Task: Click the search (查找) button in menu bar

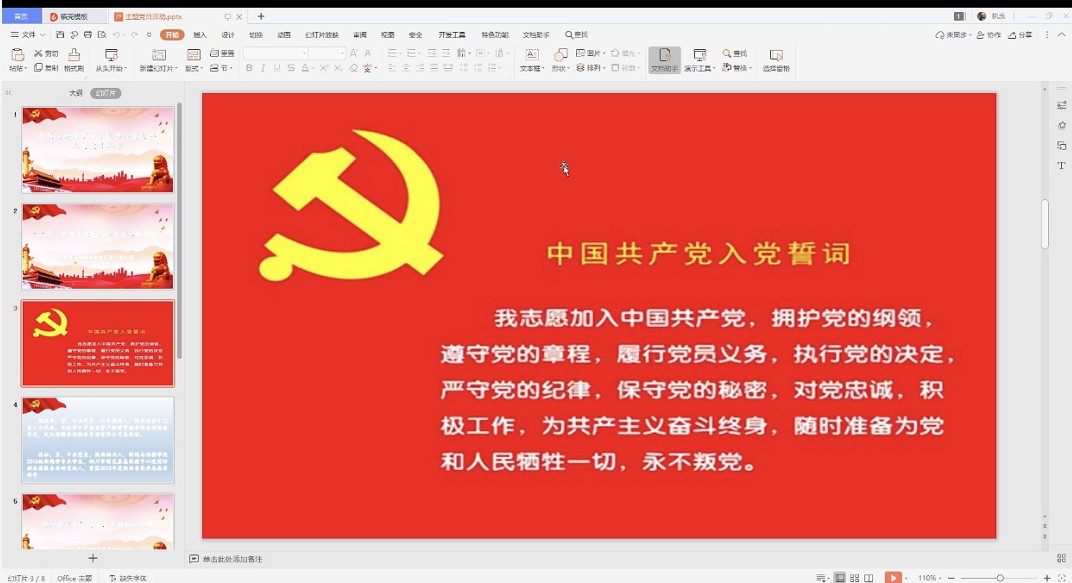Action: coord(576,34)
